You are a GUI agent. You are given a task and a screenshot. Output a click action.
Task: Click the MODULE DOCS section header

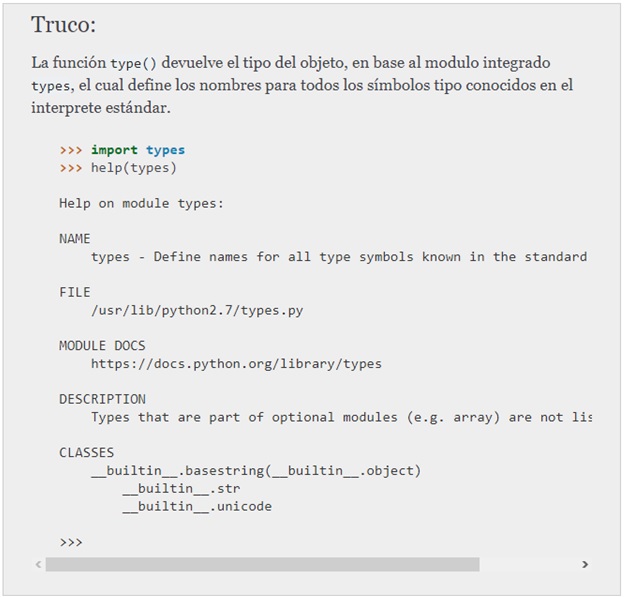[x=102, y=345]
